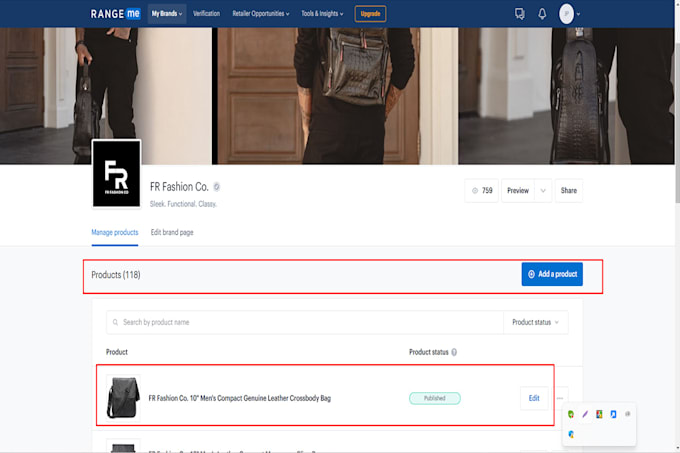Viewport: 680px width, 453px height.
Task: Click the Share button
Action: point(569,191)
